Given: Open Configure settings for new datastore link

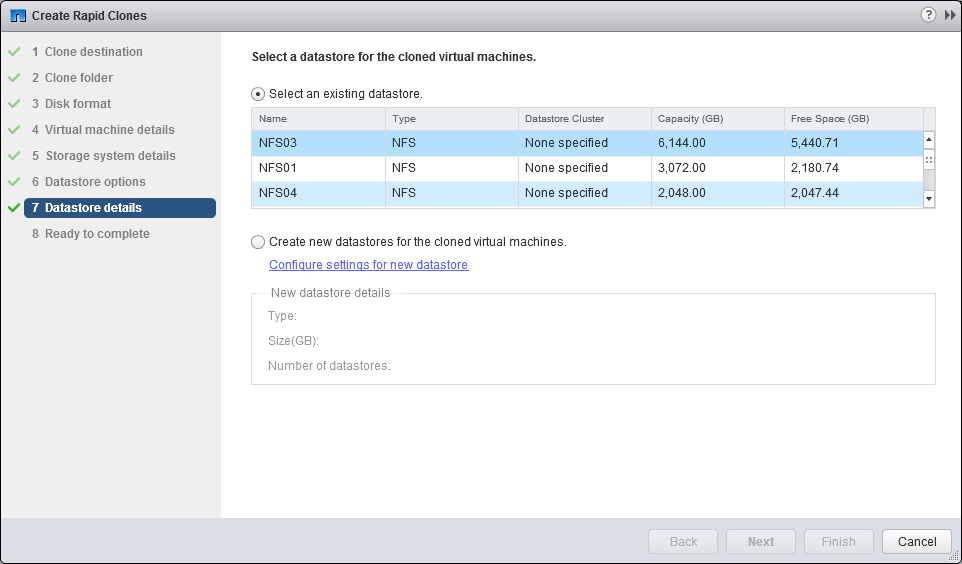Looking at the screenshot, I should point(368,265).
